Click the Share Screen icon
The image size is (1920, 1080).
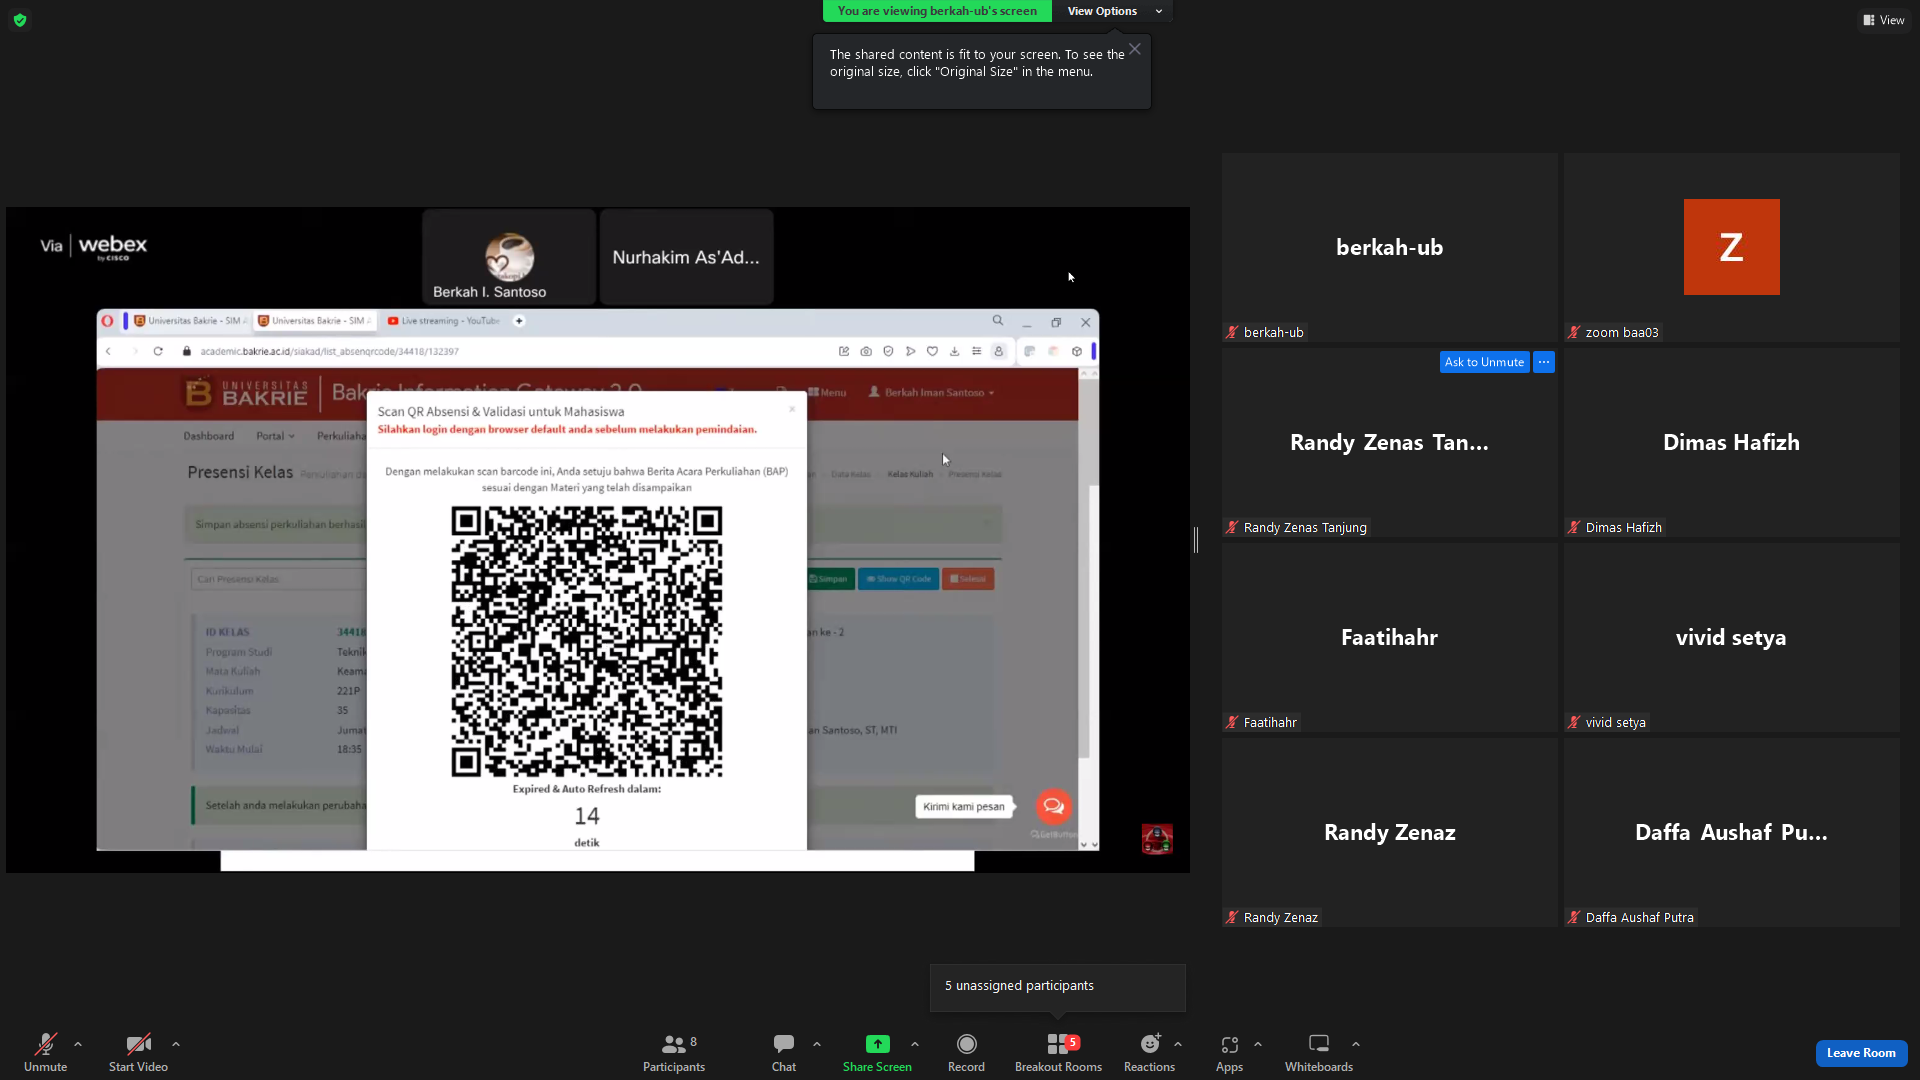(877, 1044)
